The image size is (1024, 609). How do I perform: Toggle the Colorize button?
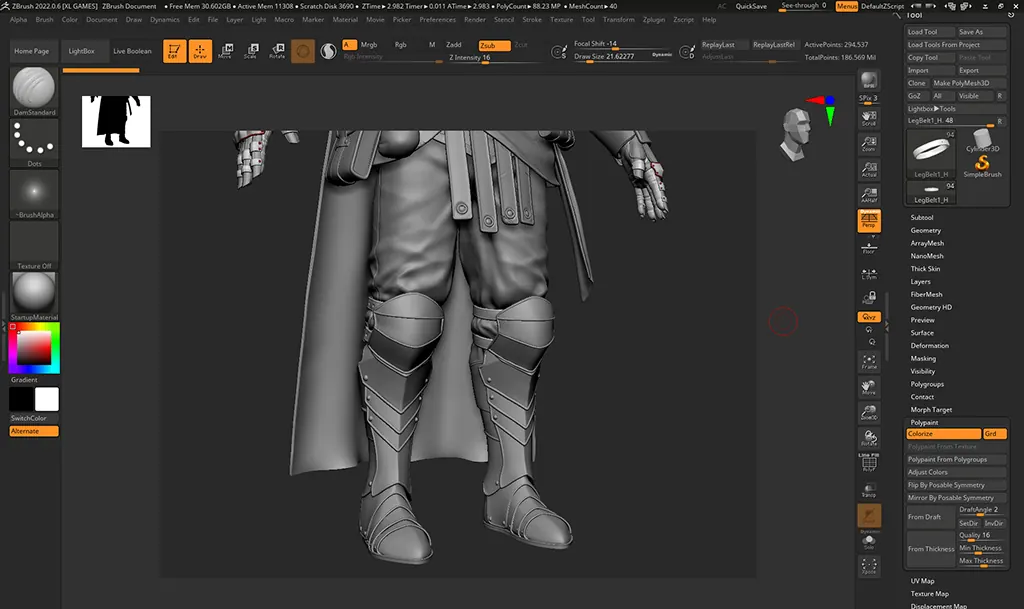tap(944, 434)
